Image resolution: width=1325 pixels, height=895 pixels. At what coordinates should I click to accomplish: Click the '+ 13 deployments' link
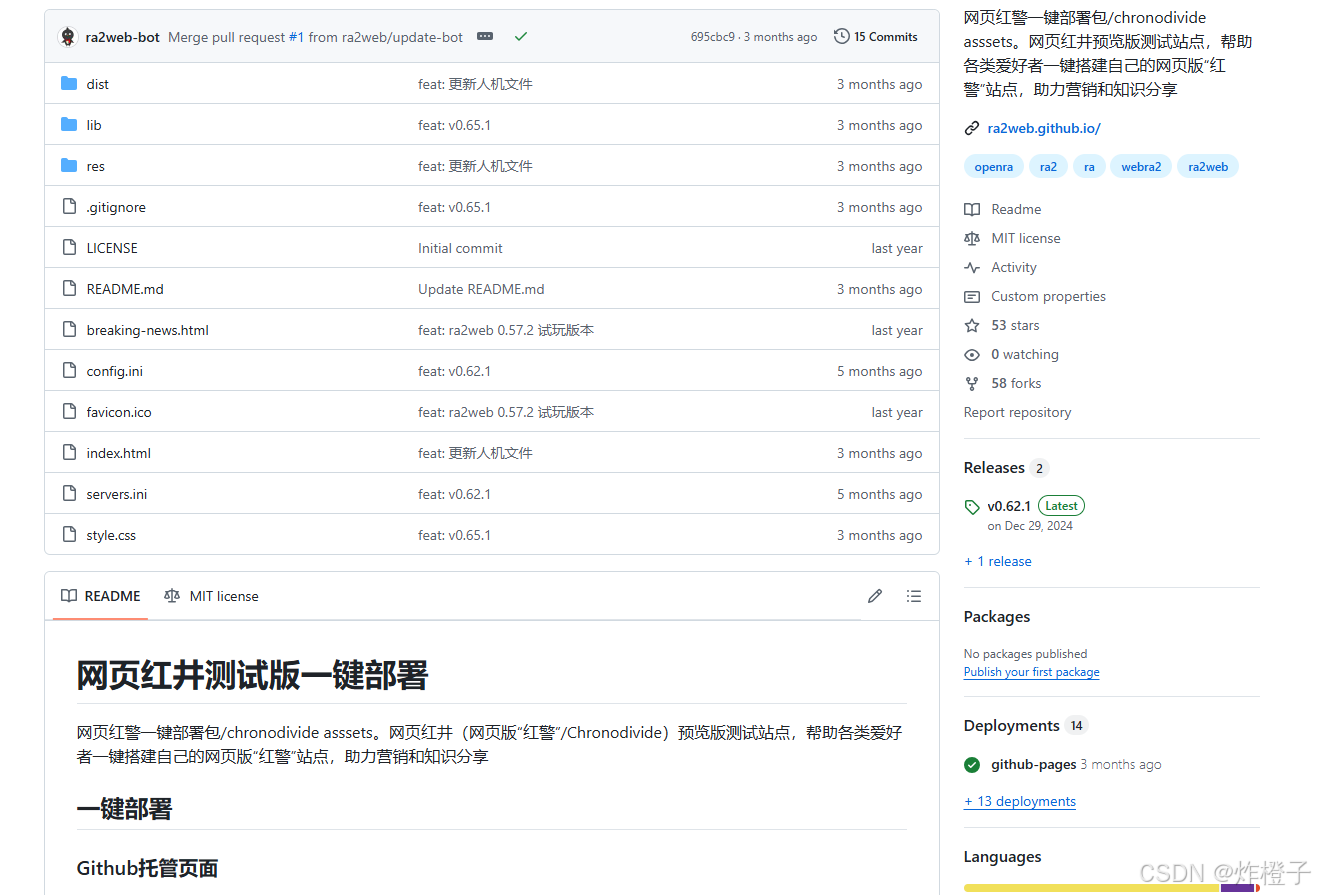pos(1020,801)
